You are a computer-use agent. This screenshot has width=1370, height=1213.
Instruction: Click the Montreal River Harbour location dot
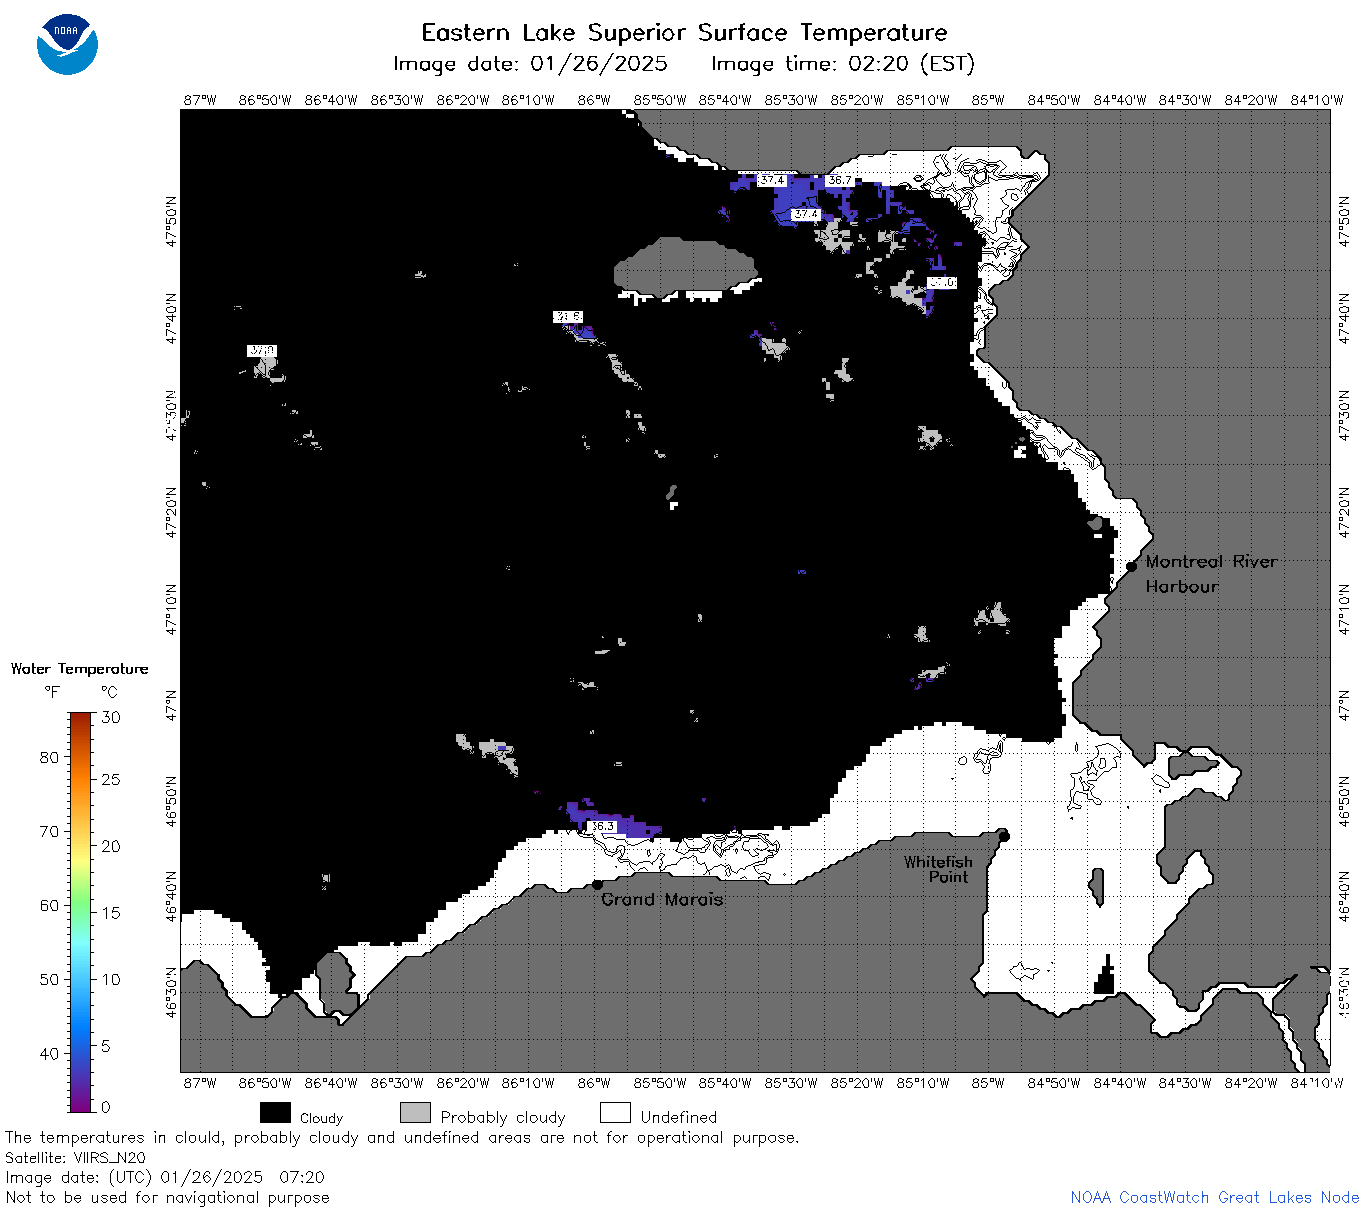click(x=1132, y=566)
